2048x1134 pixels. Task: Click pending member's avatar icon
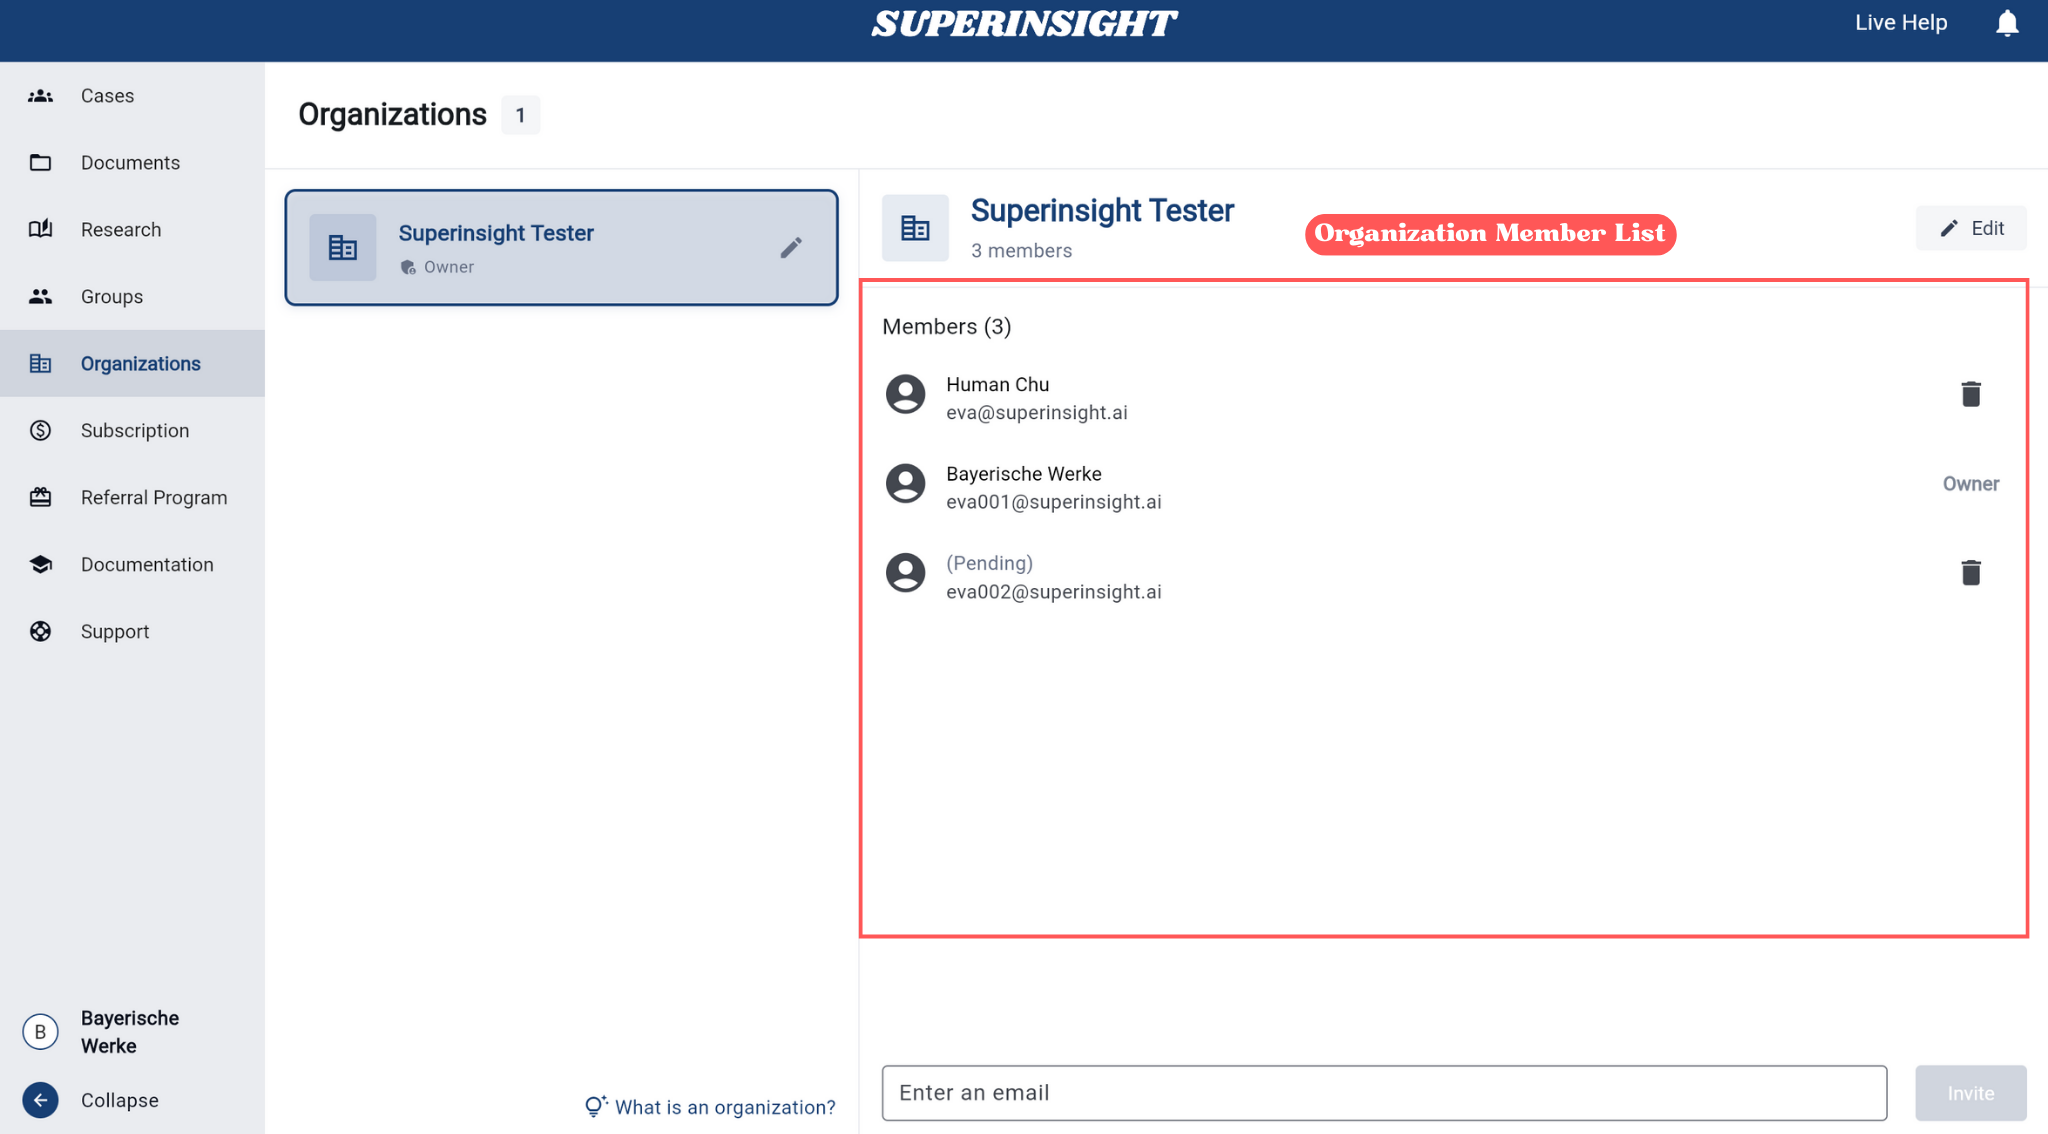pos(906,573)
